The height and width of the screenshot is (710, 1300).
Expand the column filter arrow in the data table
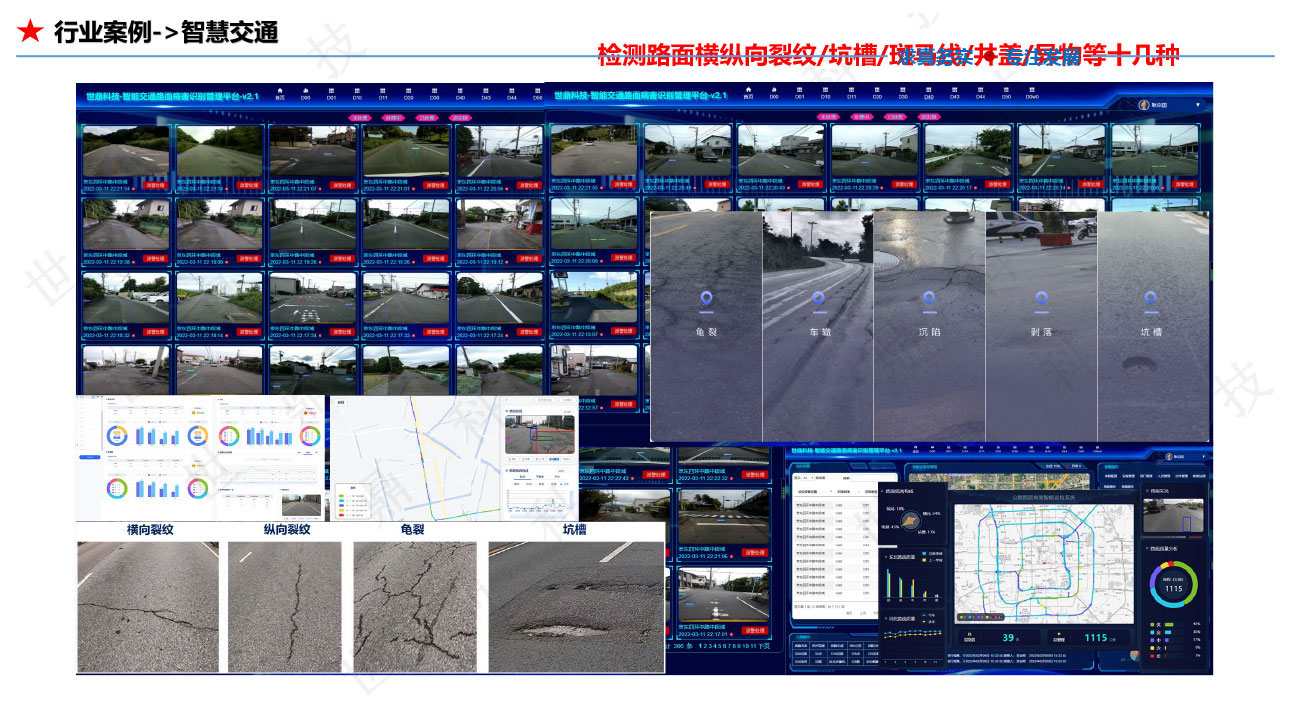(x=831, y=491)
